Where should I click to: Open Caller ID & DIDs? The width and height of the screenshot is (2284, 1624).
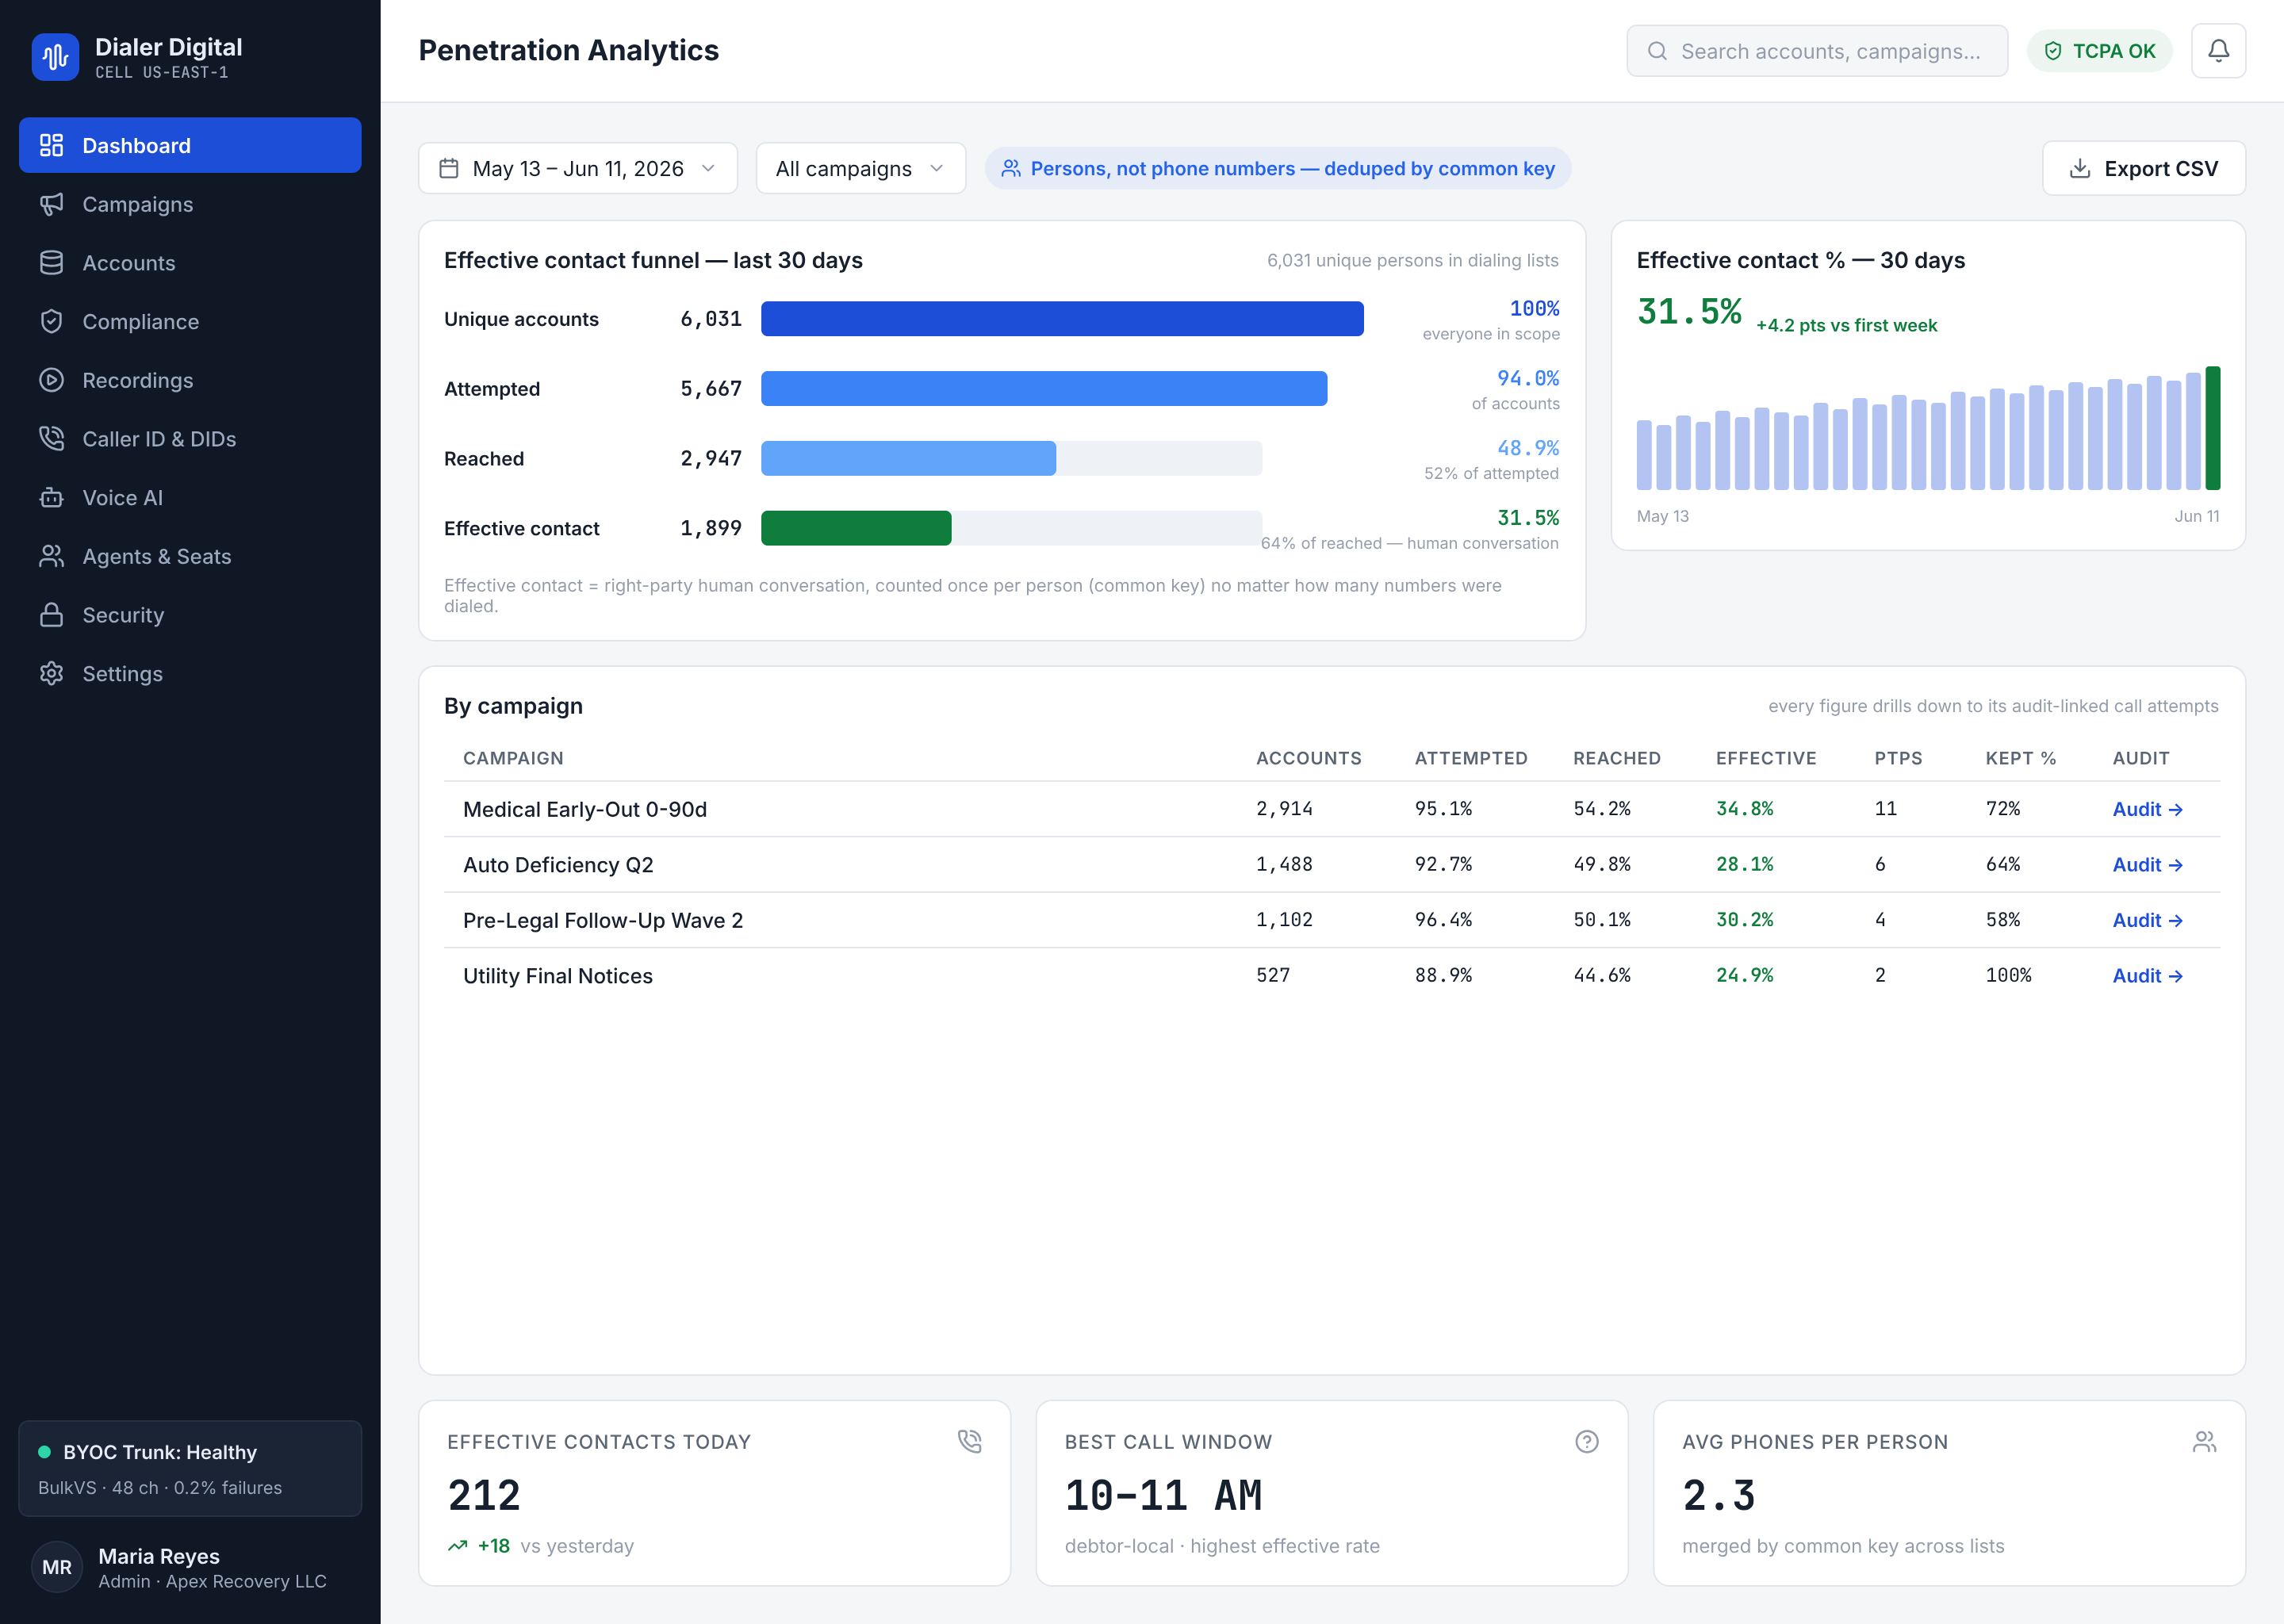[190, 439]
